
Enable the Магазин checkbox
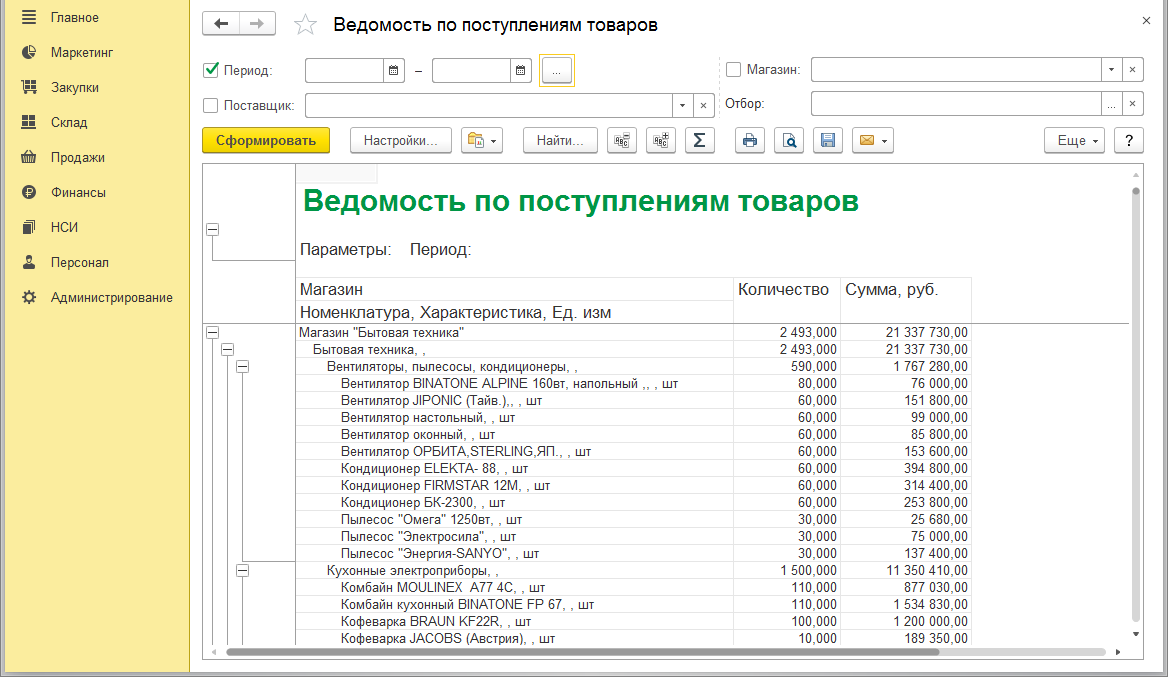pos(734,69)
